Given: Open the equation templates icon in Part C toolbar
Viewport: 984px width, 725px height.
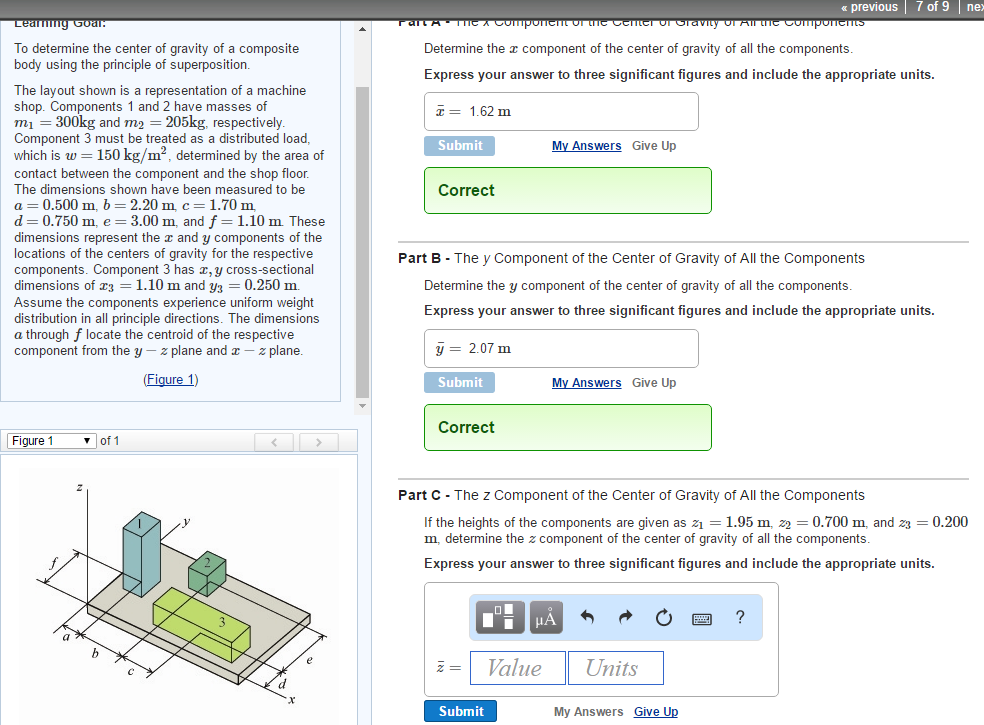Looking at the screenshot, I should [499, 617].
